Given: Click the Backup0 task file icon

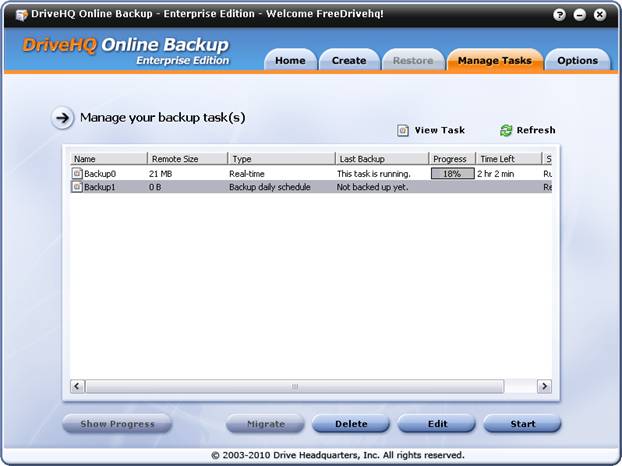Looking at the screenshot, I should pyautogui.click(x=77, y=173).
